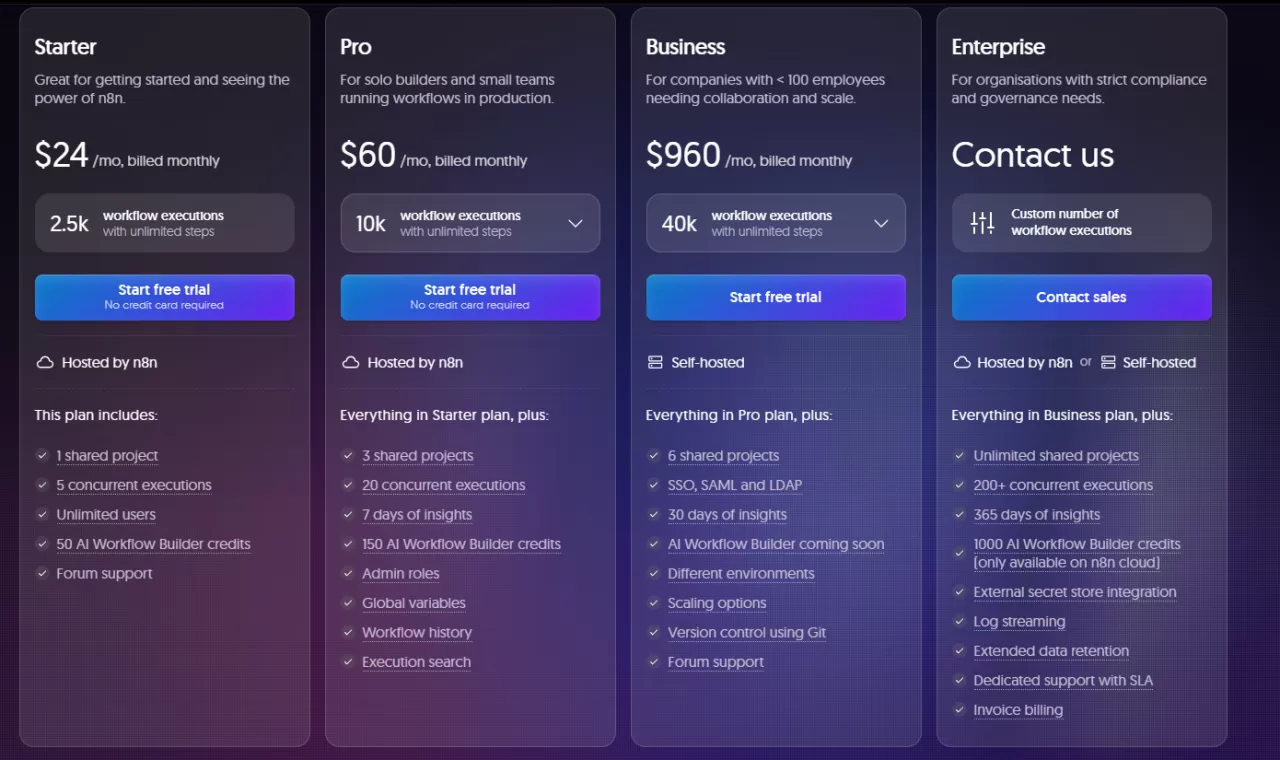
Task: Open Business 40k workflow executions dropdown
Action: (881, 223)
